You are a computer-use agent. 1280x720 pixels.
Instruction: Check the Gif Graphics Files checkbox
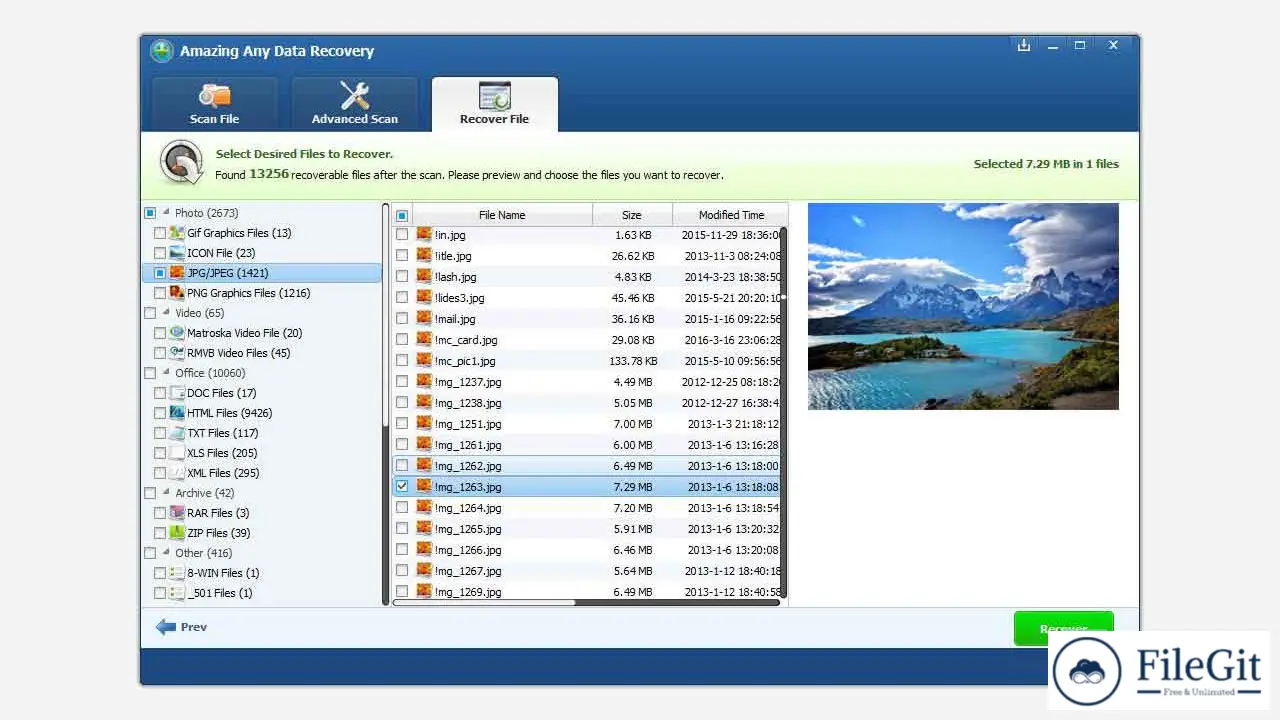tap(160, 233)
